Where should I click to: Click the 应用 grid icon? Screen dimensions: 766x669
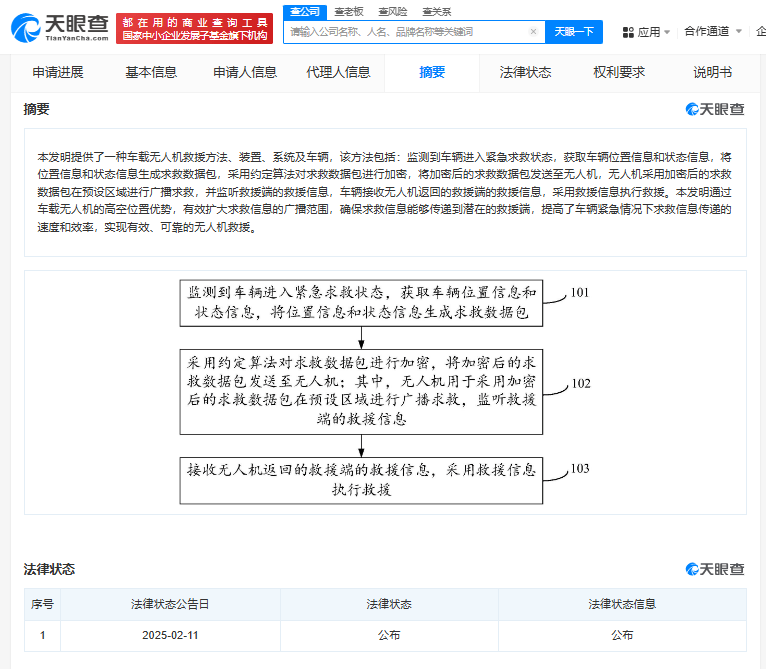[628, 32]
